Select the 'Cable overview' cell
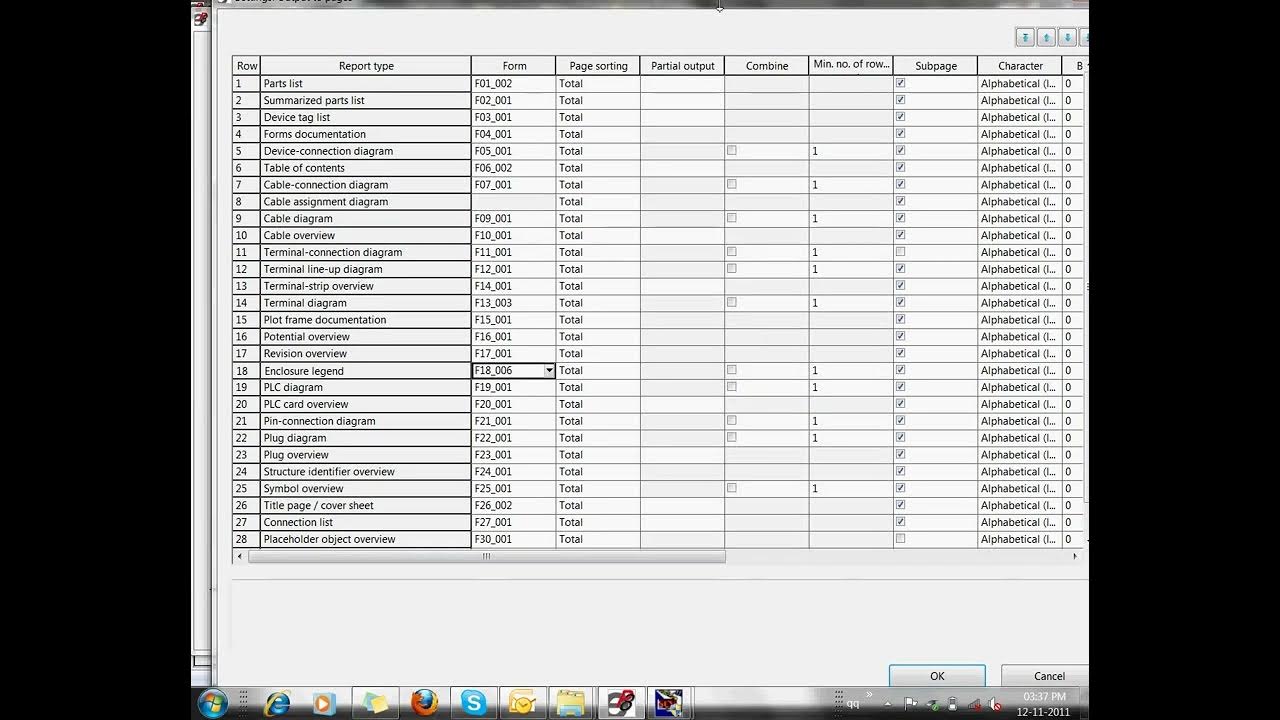This screenshot has width=1280, height=720. point(366,235)
